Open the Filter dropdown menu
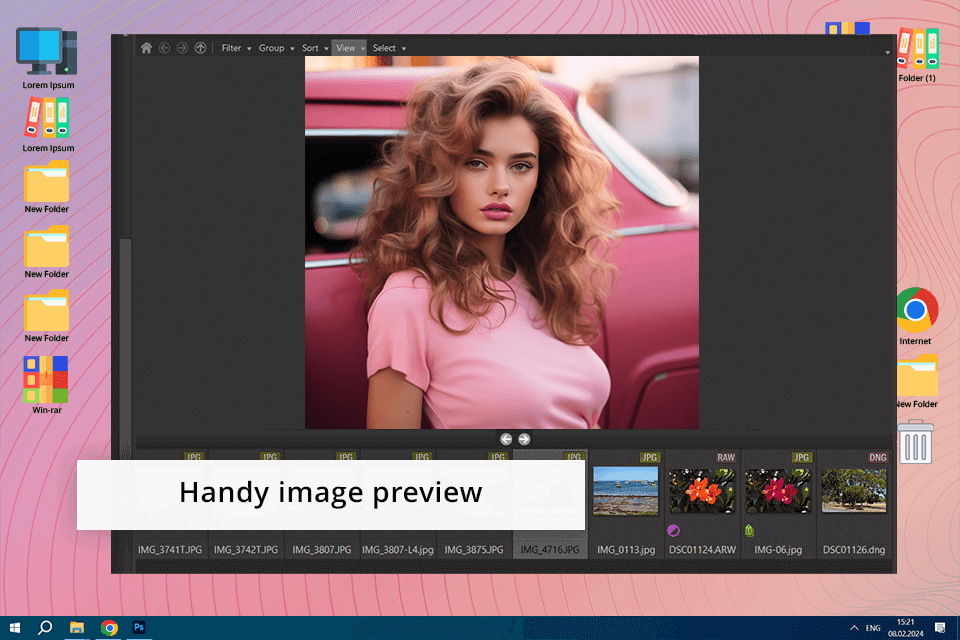The width and height of the screenshot is (960, 640). (235, 48)
